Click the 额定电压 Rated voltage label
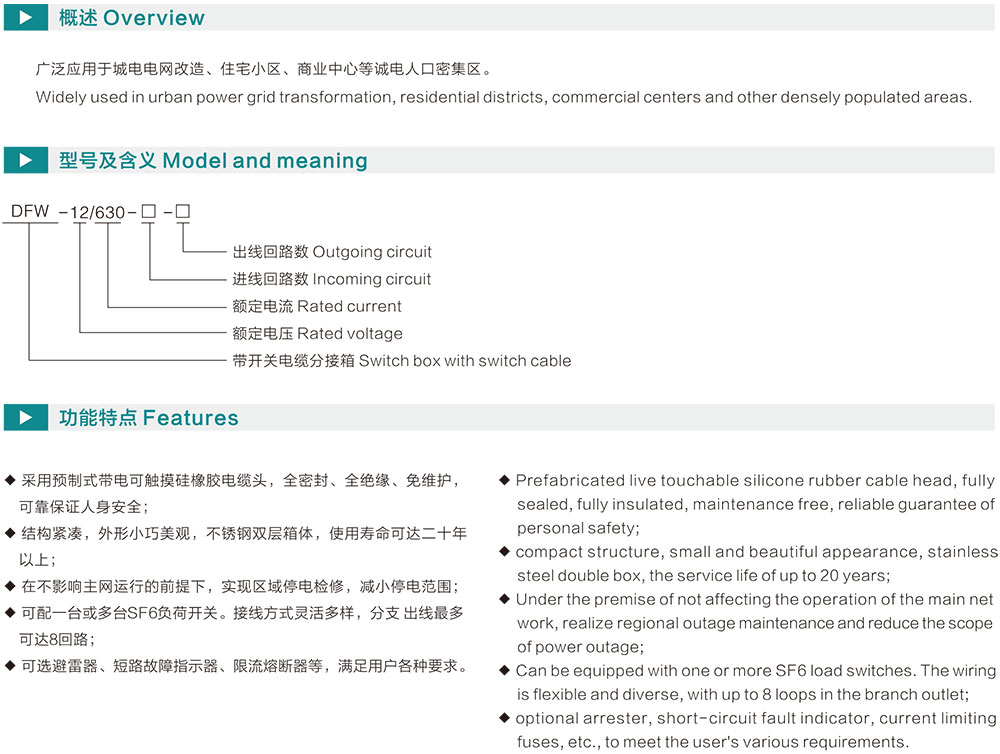The height and width of the screenshot is (754, 1000). [x=317, y=333]
